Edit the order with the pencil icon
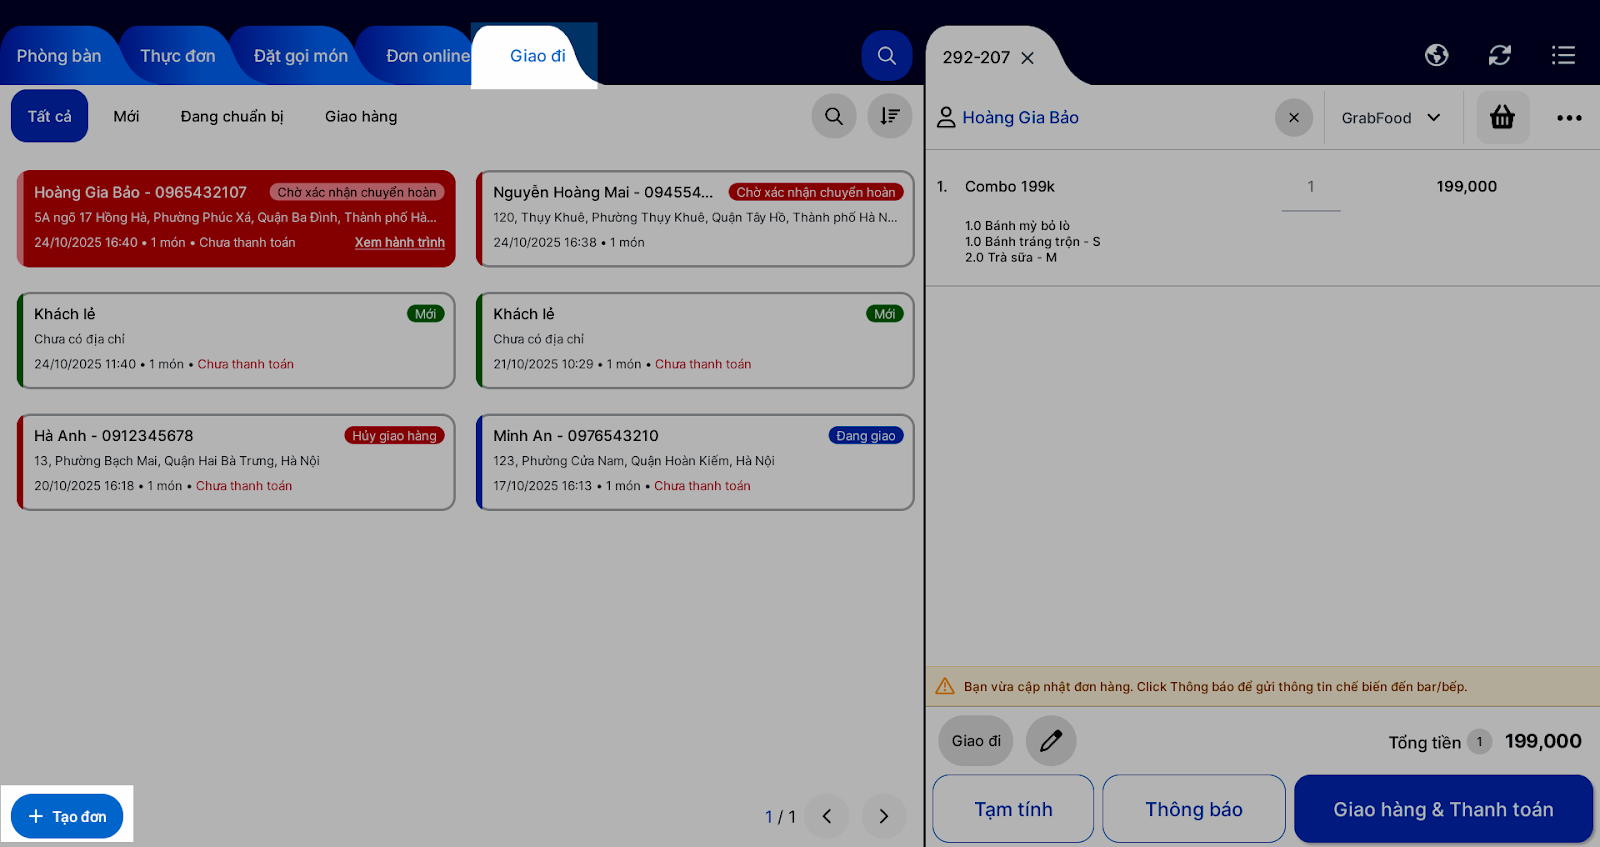This screenshot has width=1600, height=847. click(x=1051, y=741)
